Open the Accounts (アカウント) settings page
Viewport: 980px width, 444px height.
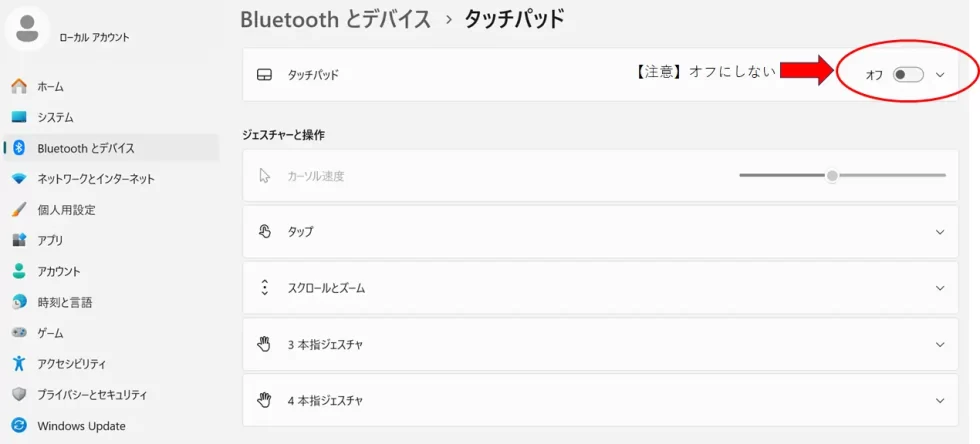click(58, 271)
